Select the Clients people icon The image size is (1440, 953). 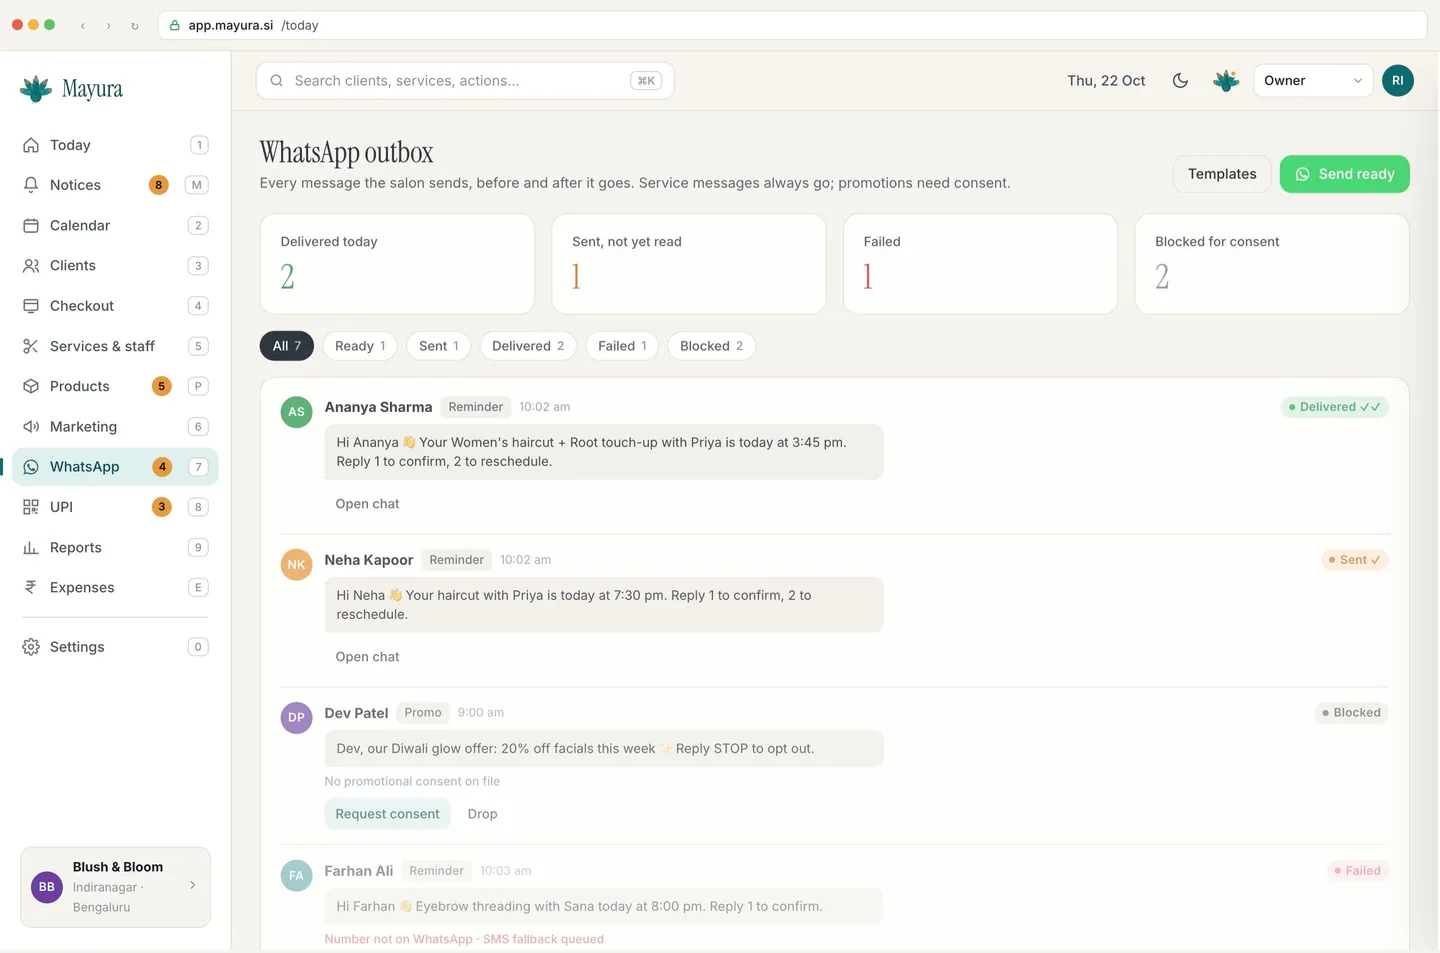[31, 265]
